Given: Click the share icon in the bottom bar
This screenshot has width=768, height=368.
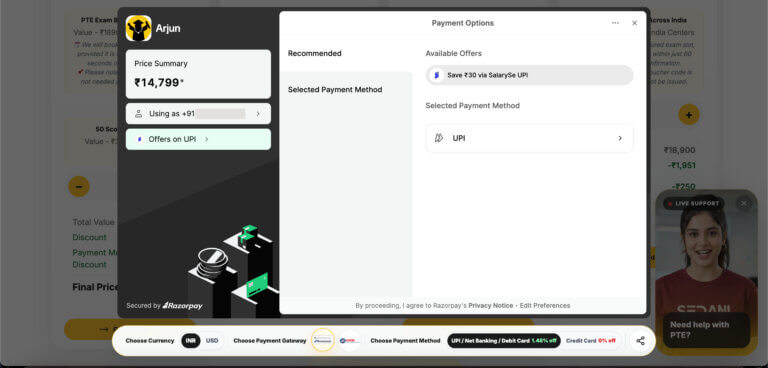Looking at the screenshot, I should click(x=640, y=341).
